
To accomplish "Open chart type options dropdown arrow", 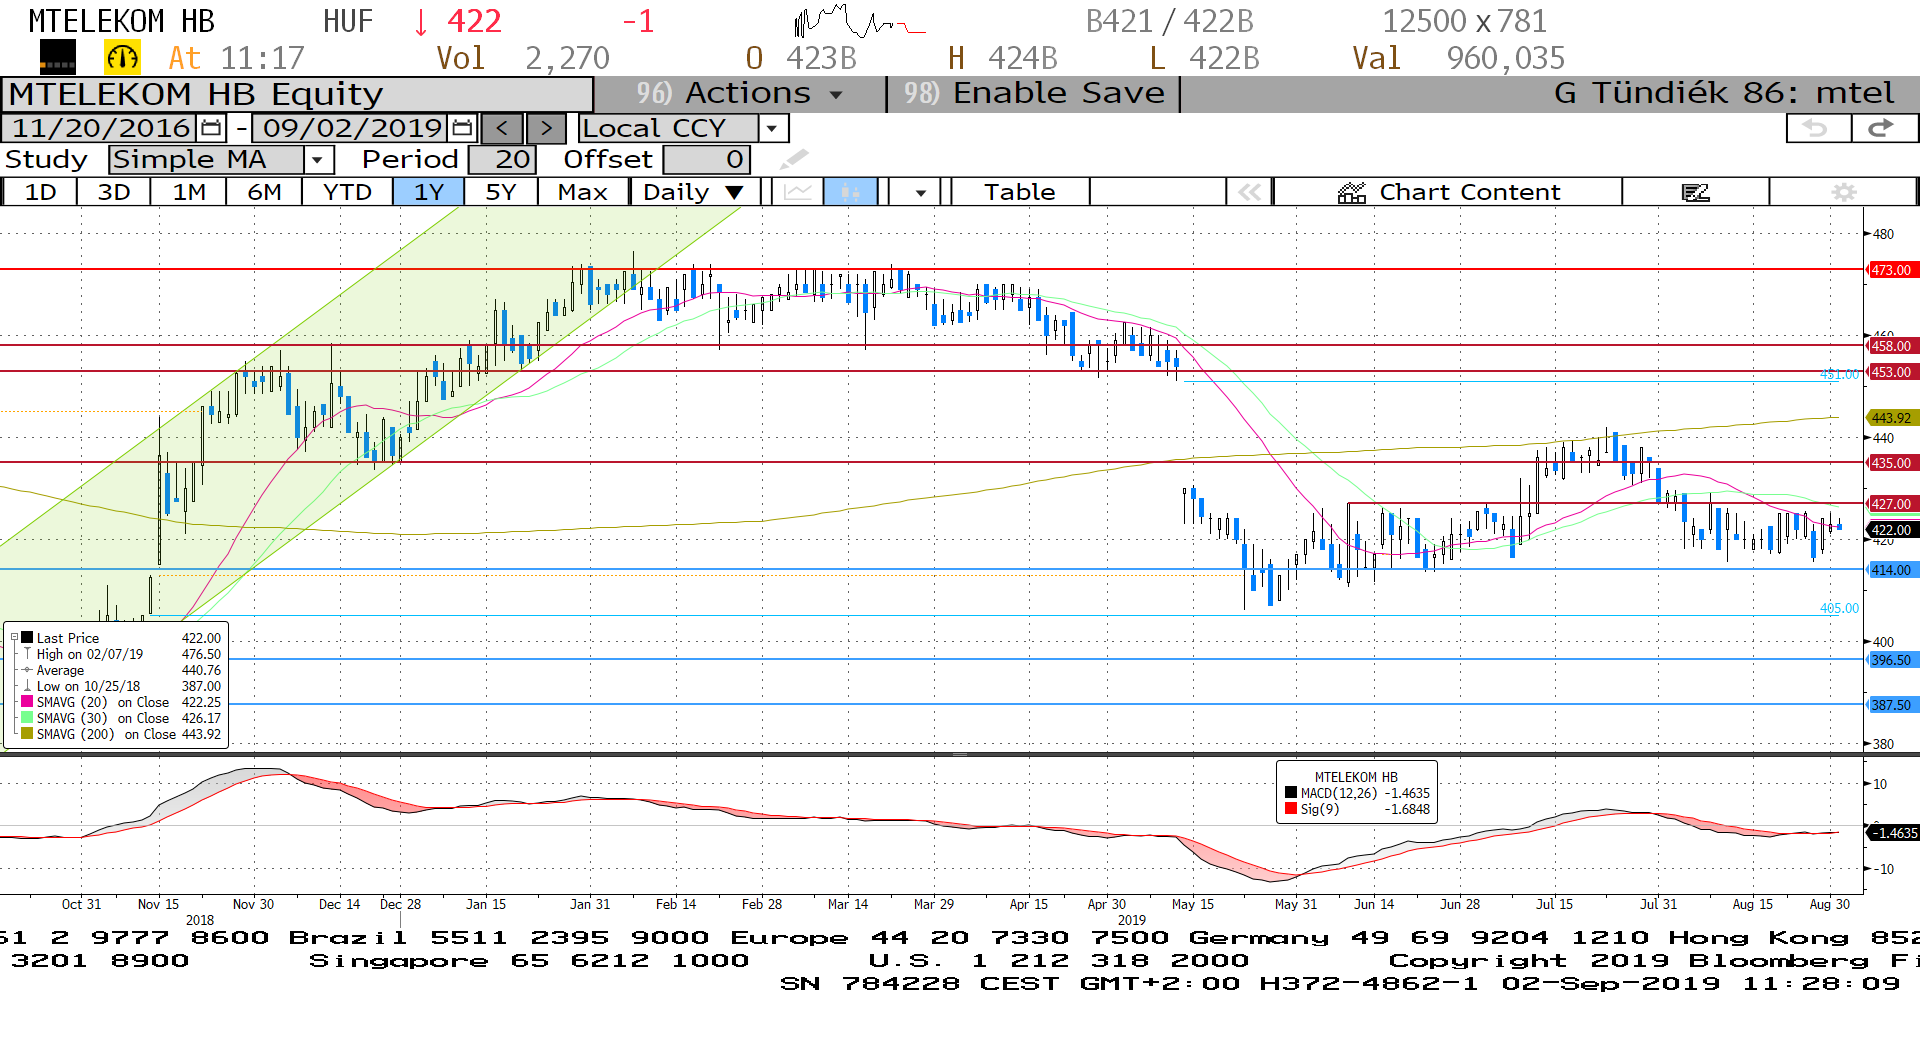I will point(920,192).
